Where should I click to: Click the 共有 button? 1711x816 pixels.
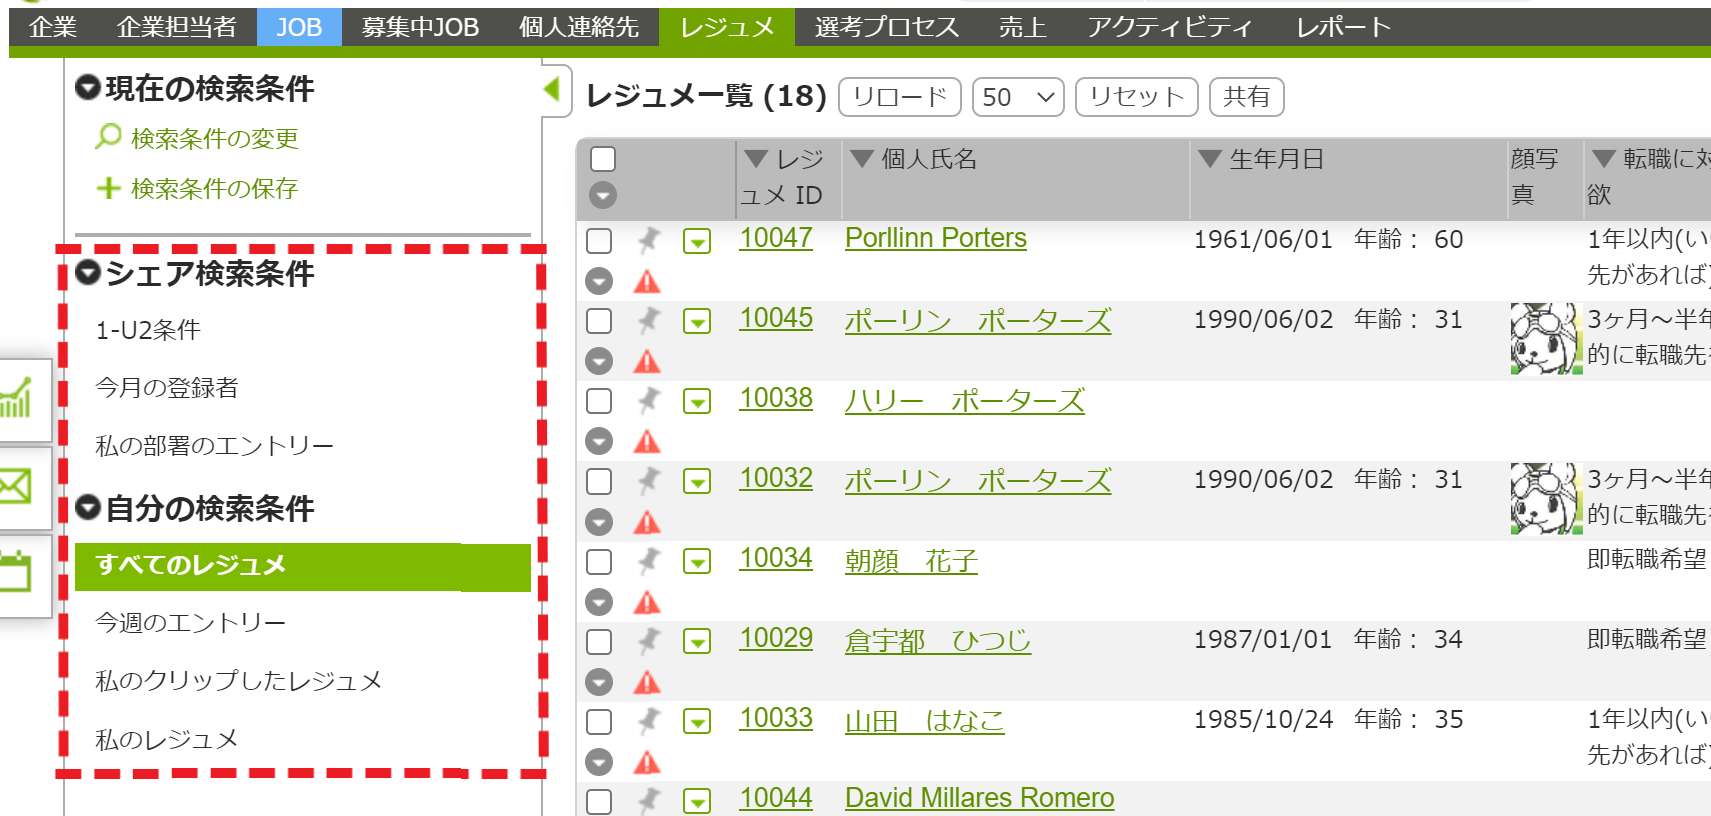tap(1246, 97)
